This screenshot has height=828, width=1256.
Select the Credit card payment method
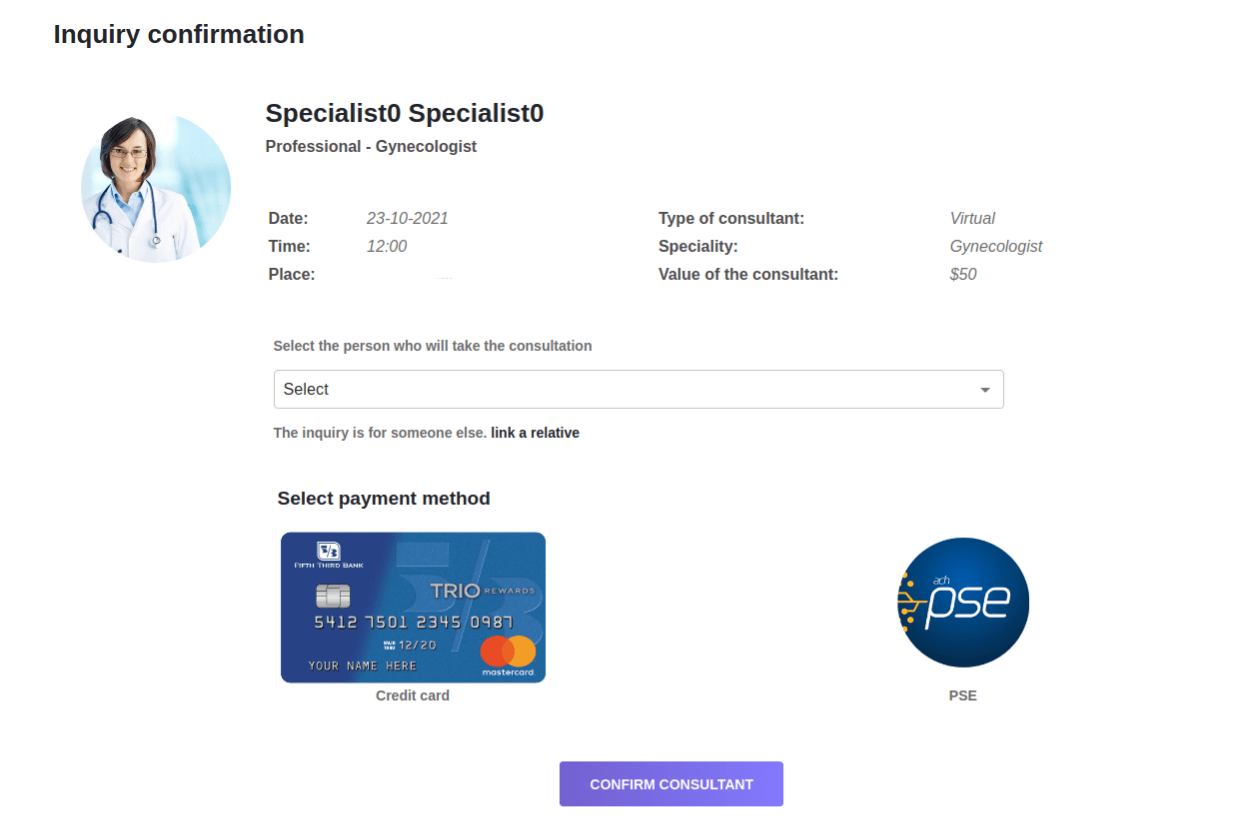412,607
